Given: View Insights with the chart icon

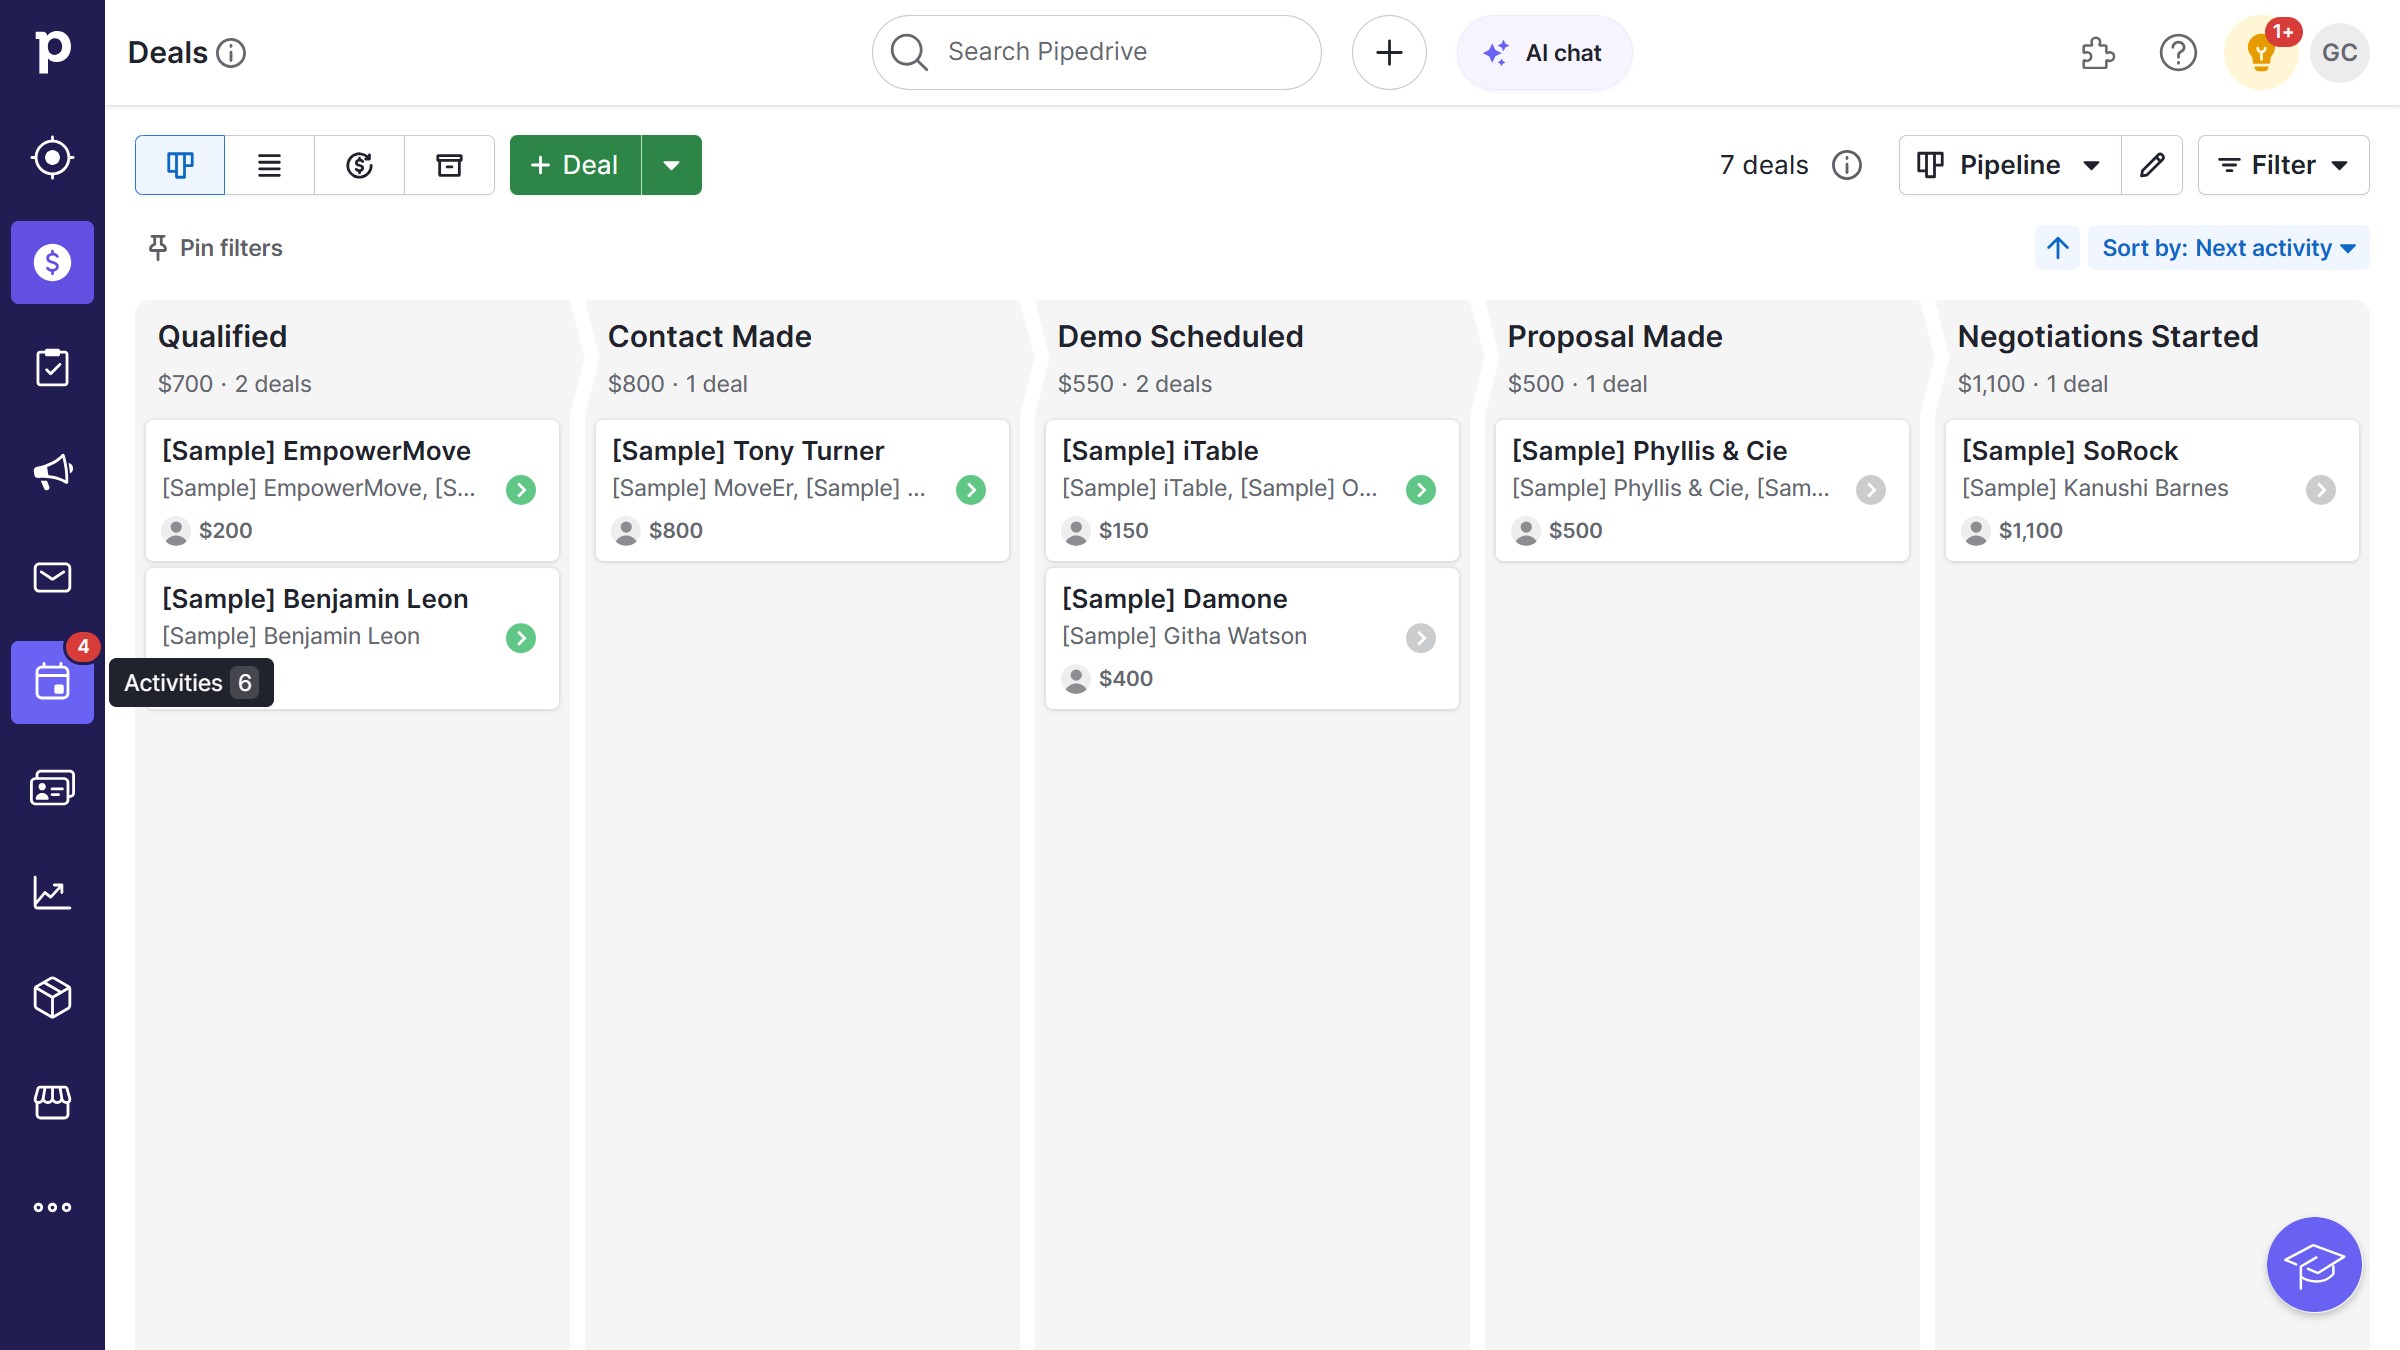Looking at the screenshot, I should click(52, 892).
